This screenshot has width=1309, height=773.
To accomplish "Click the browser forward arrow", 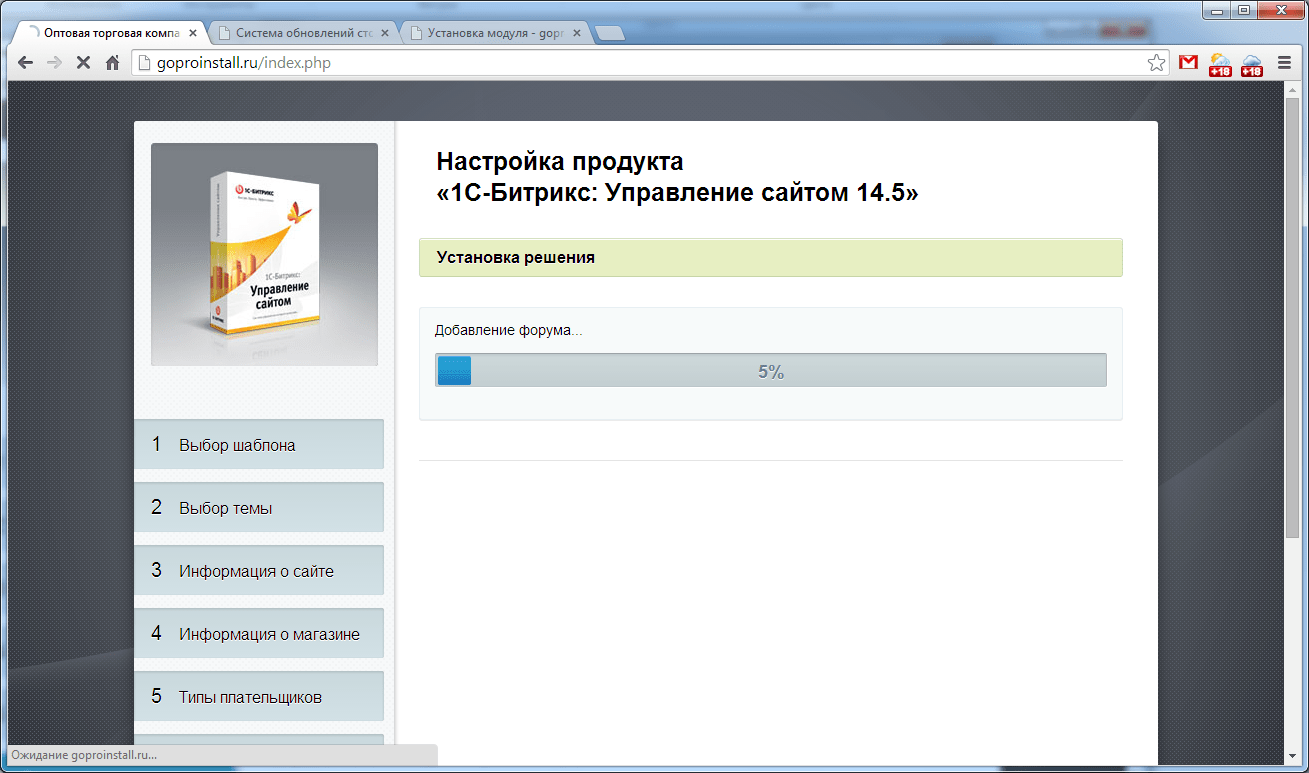I will coord(54,63).
